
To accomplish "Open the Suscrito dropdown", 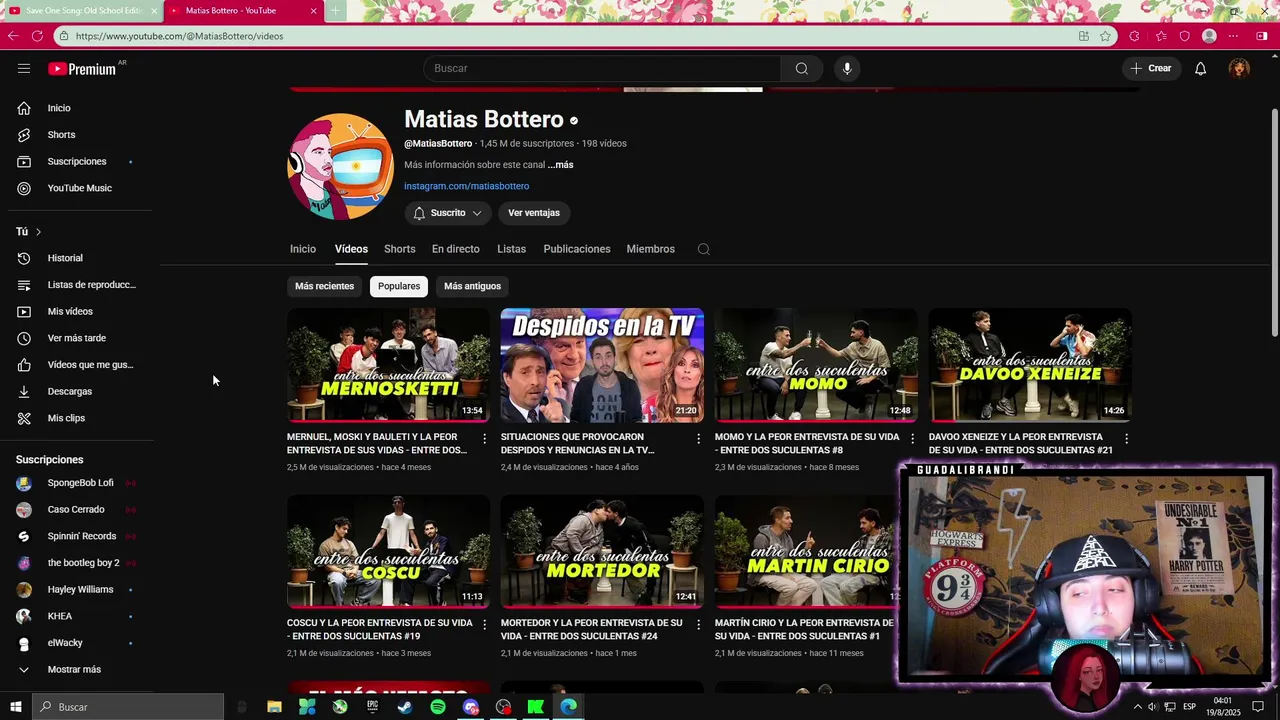I will tap(447, 213).
